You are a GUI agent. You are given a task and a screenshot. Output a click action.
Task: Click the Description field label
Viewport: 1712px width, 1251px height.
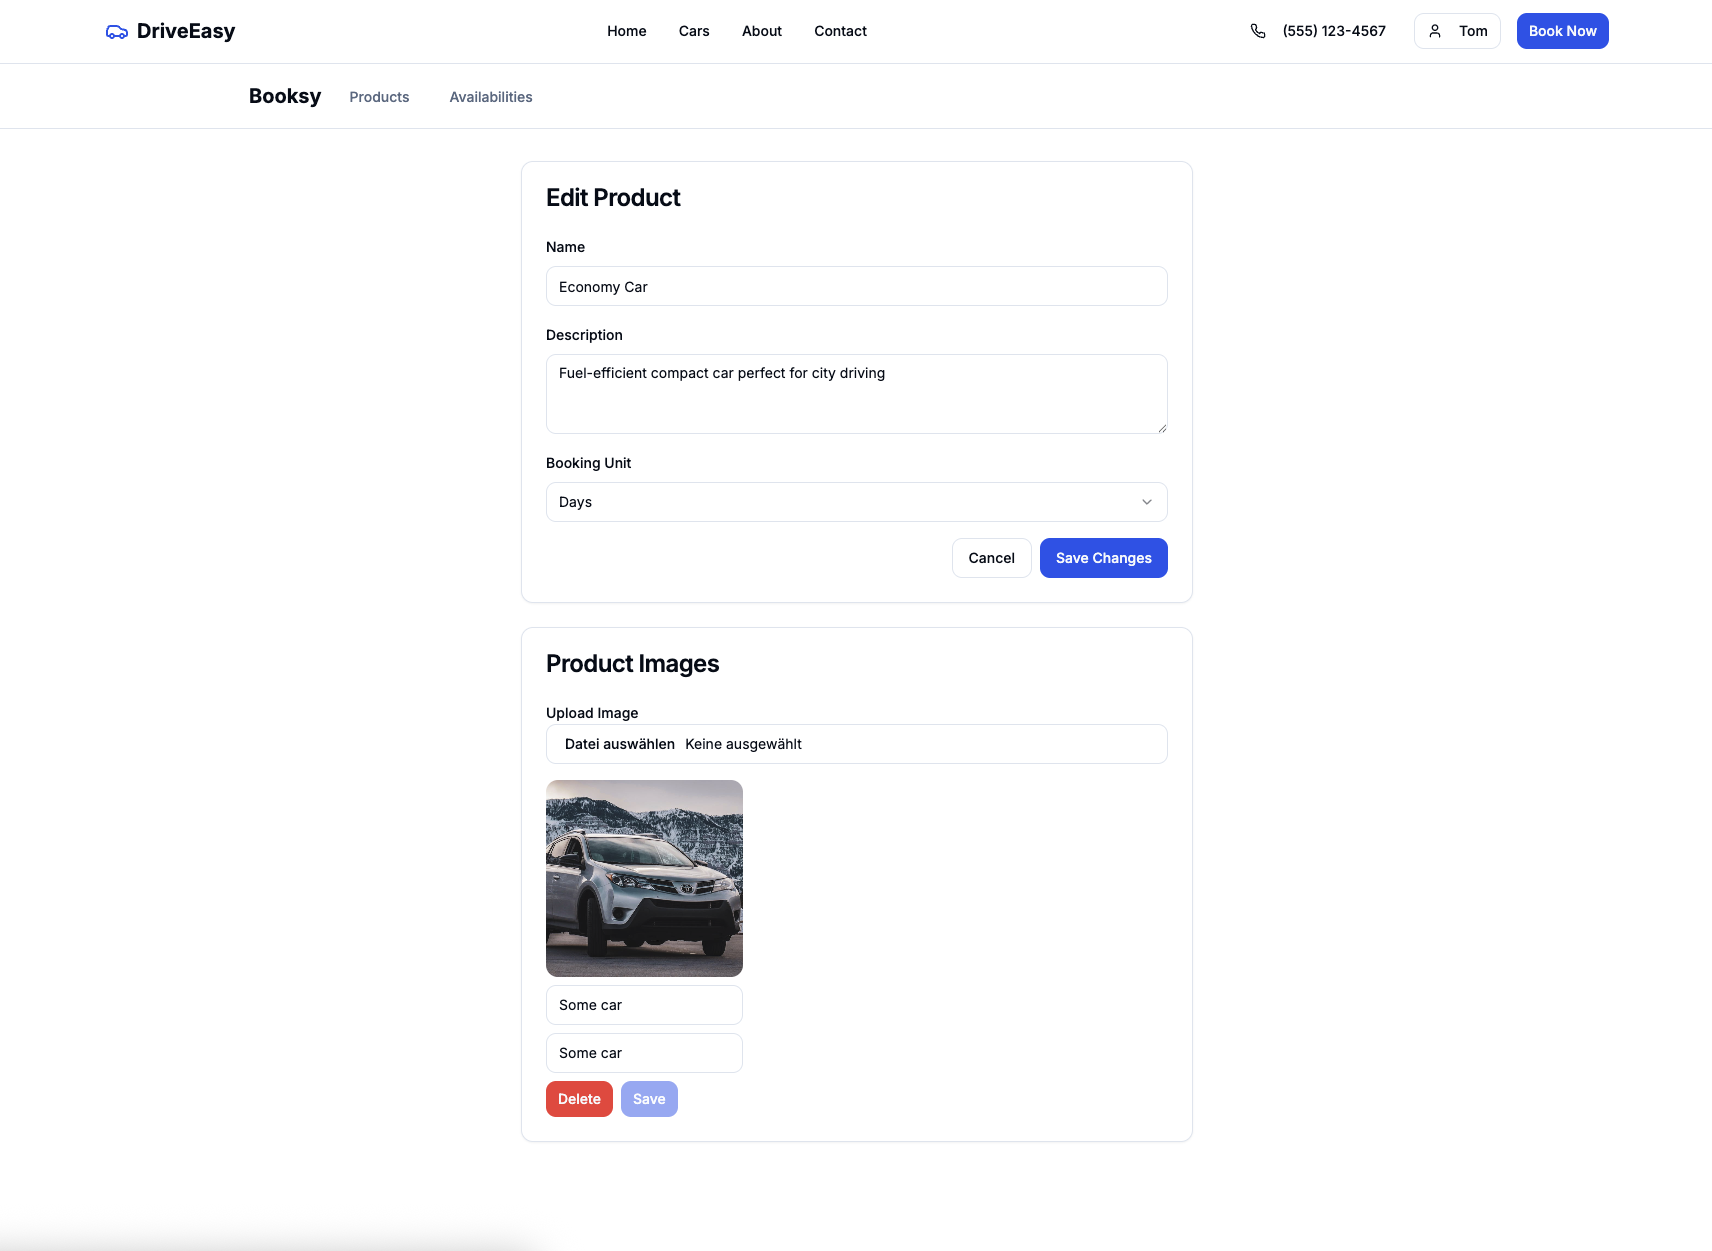pos(584,335)
